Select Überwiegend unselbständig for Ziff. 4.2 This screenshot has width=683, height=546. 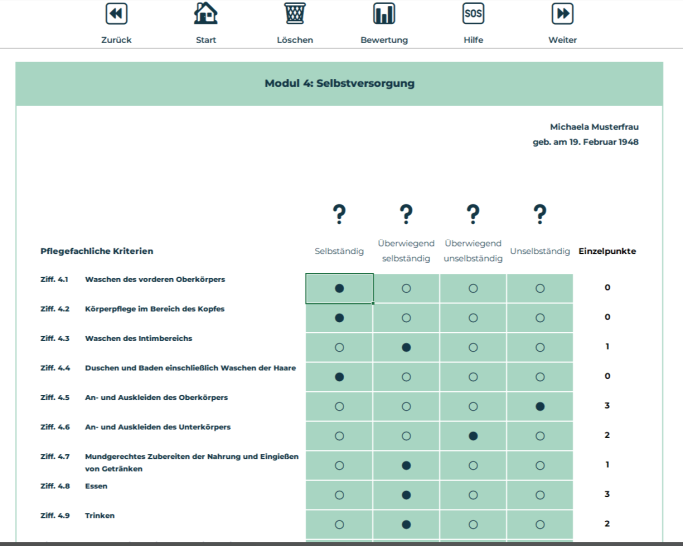coord(473,318)
